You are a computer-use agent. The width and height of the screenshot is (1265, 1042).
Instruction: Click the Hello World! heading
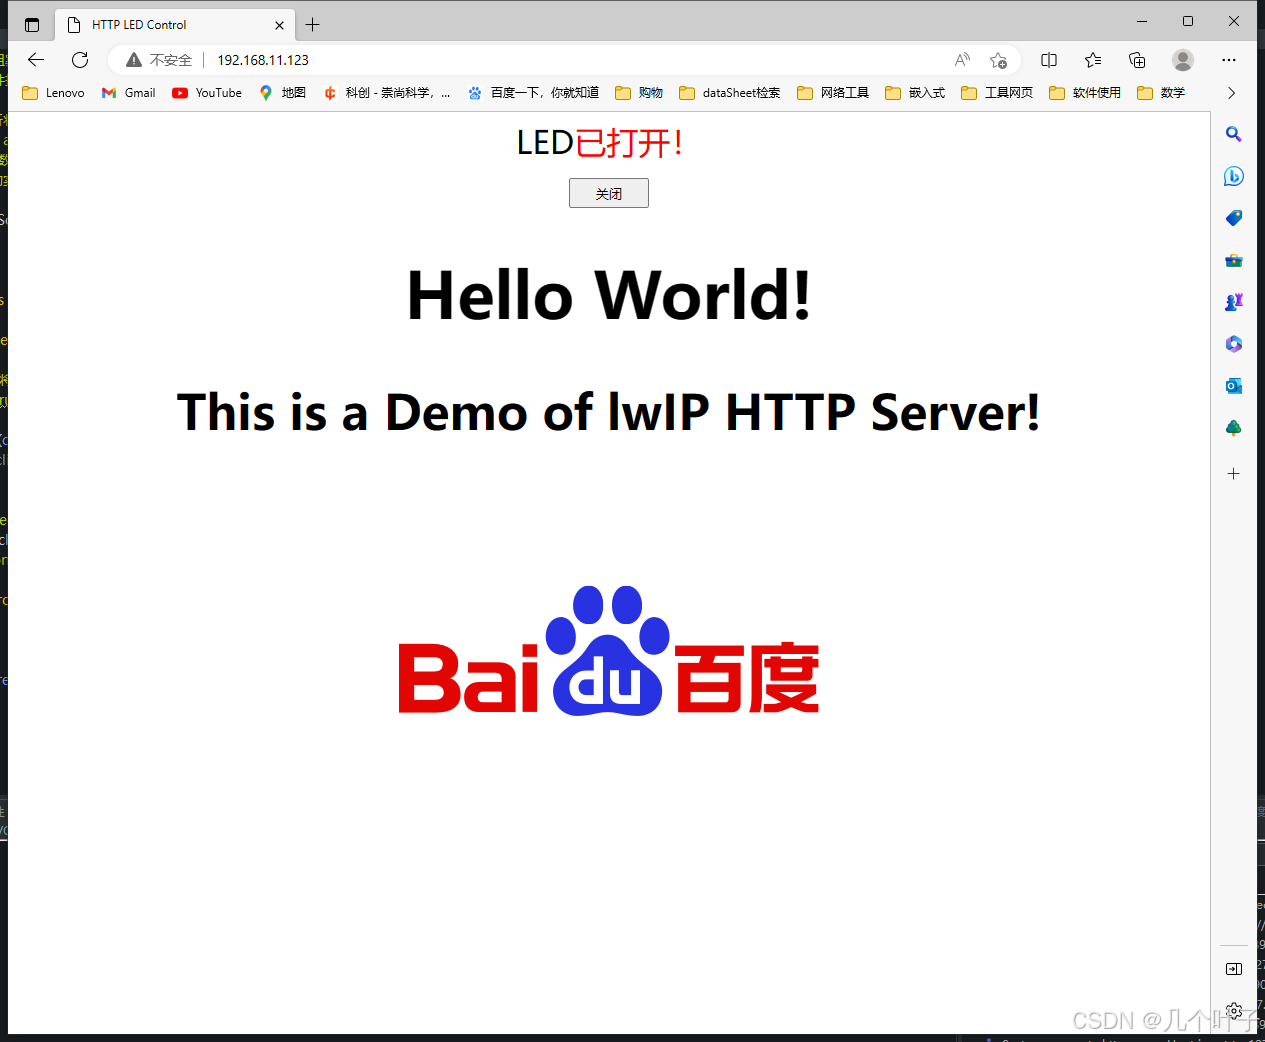click(x=609, y=296)
